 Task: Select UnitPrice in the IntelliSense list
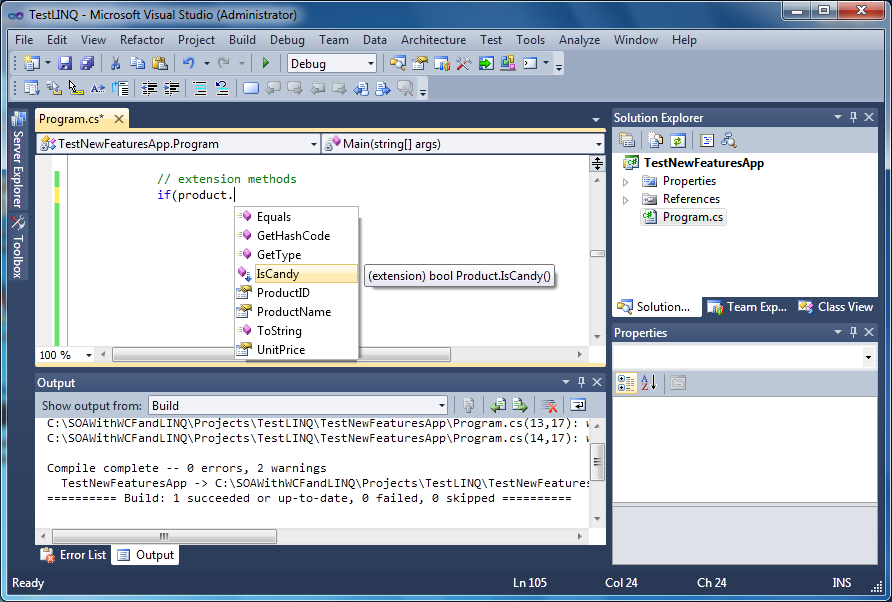[297, 350]
